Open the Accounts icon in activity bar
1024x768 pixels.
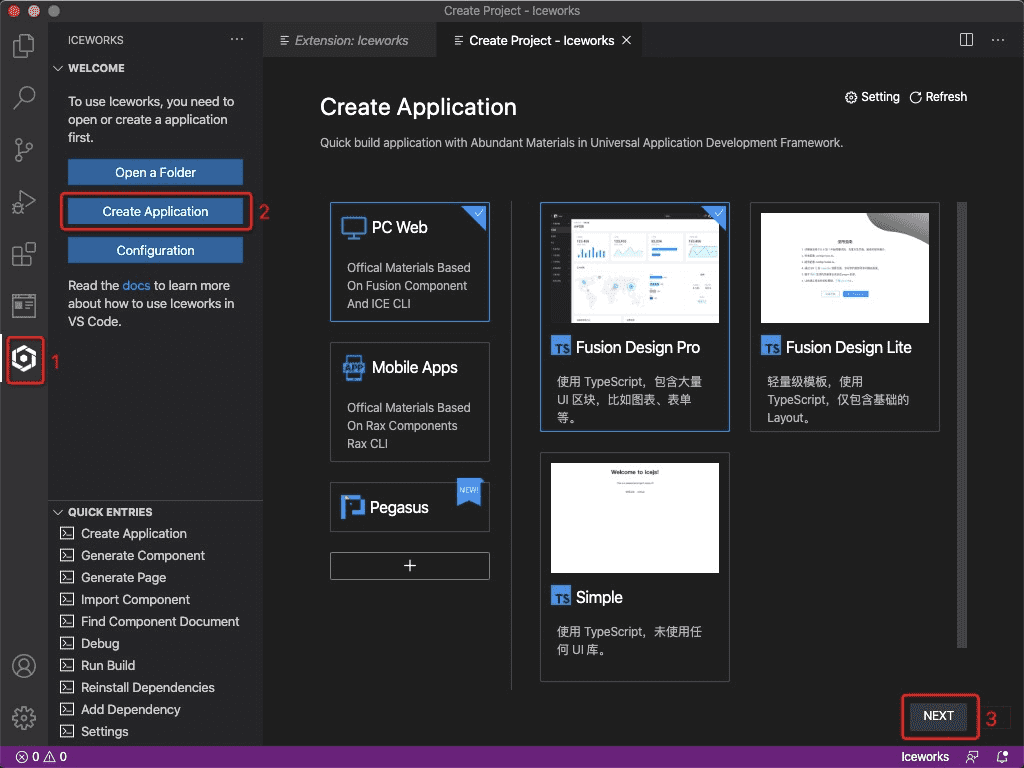click(x=24, y=666)
